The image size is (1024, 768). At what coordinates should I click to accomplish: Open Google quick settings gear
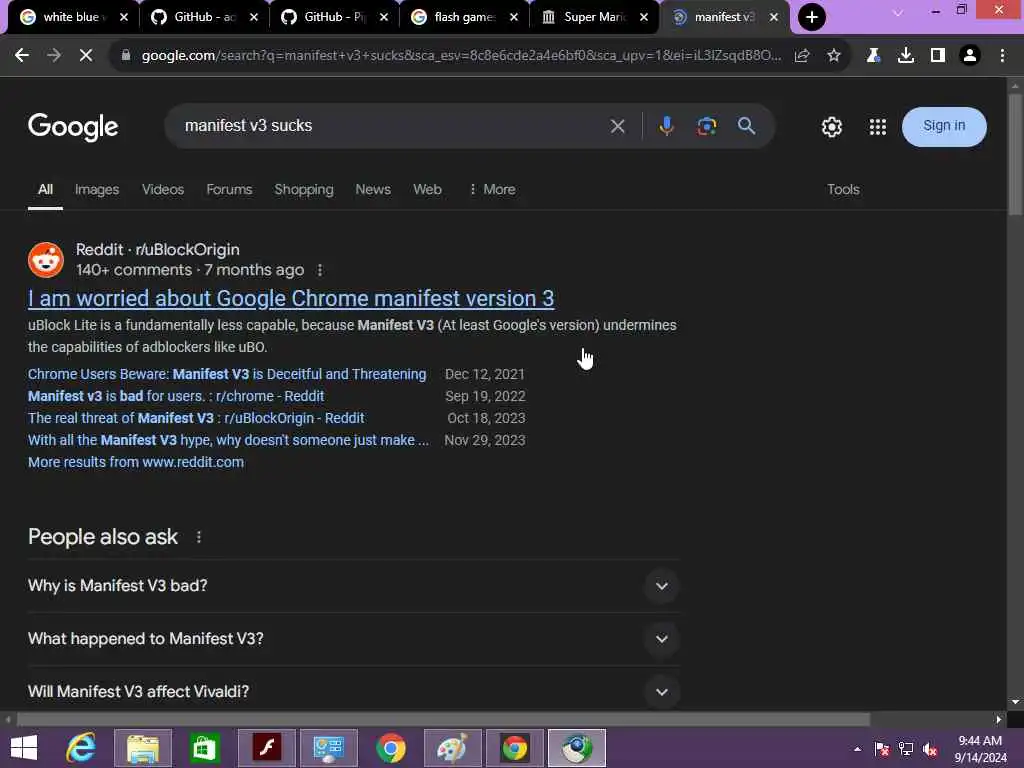831,127
